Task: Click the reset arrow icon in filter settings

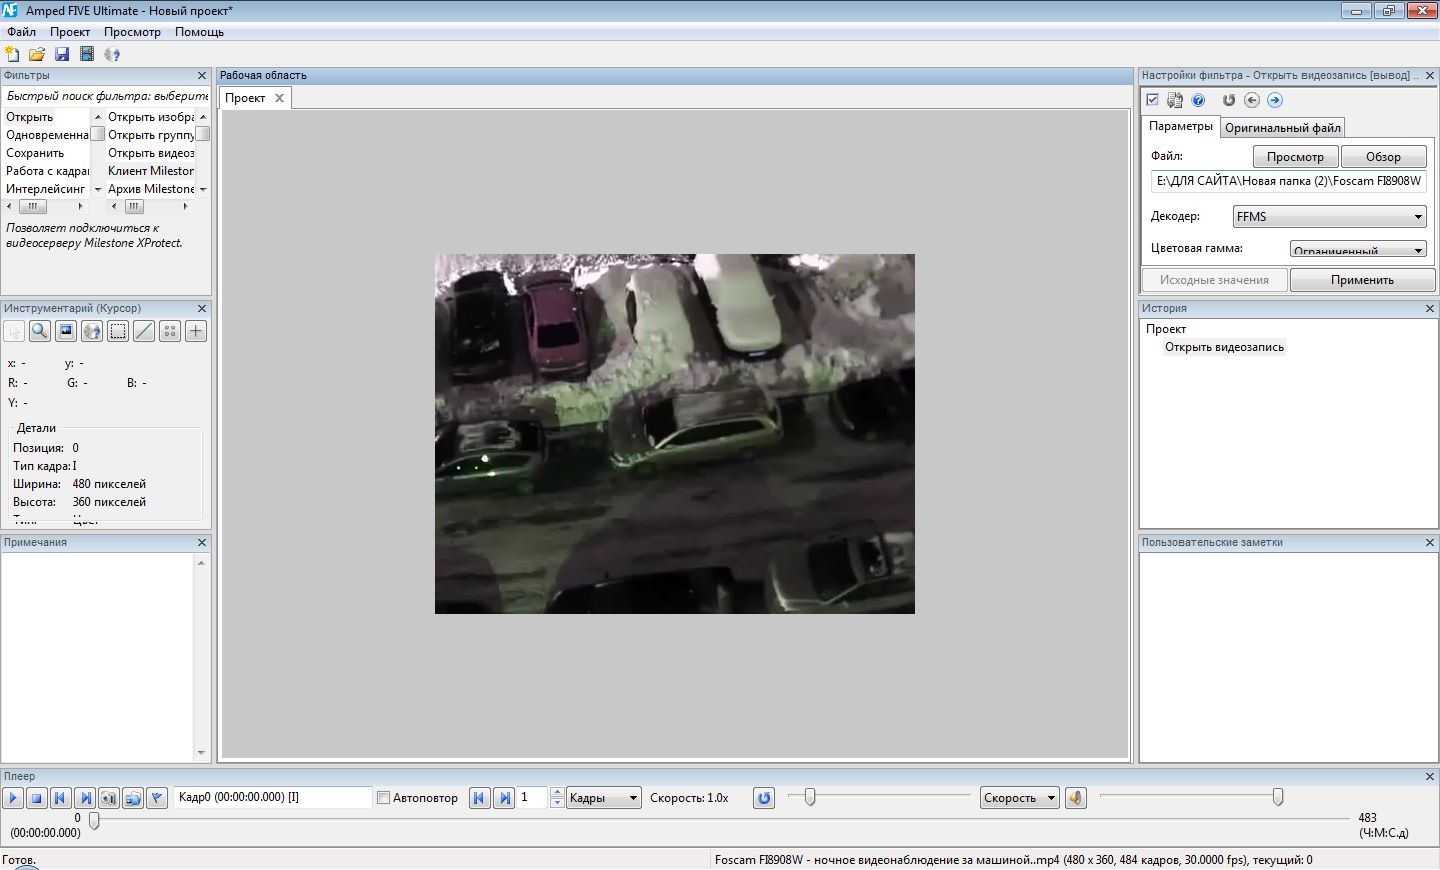Action: pyautogui.click(x=1229, y=100)
